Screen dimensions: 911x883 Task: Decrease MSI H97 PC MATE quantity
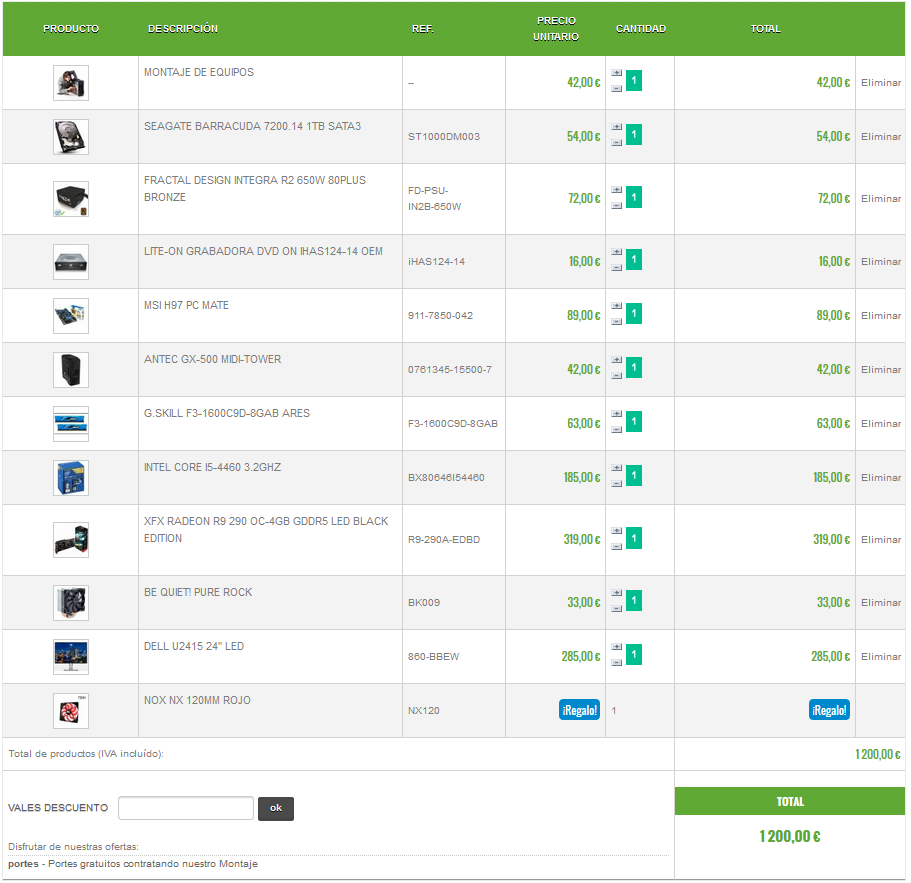coord(616,321)
